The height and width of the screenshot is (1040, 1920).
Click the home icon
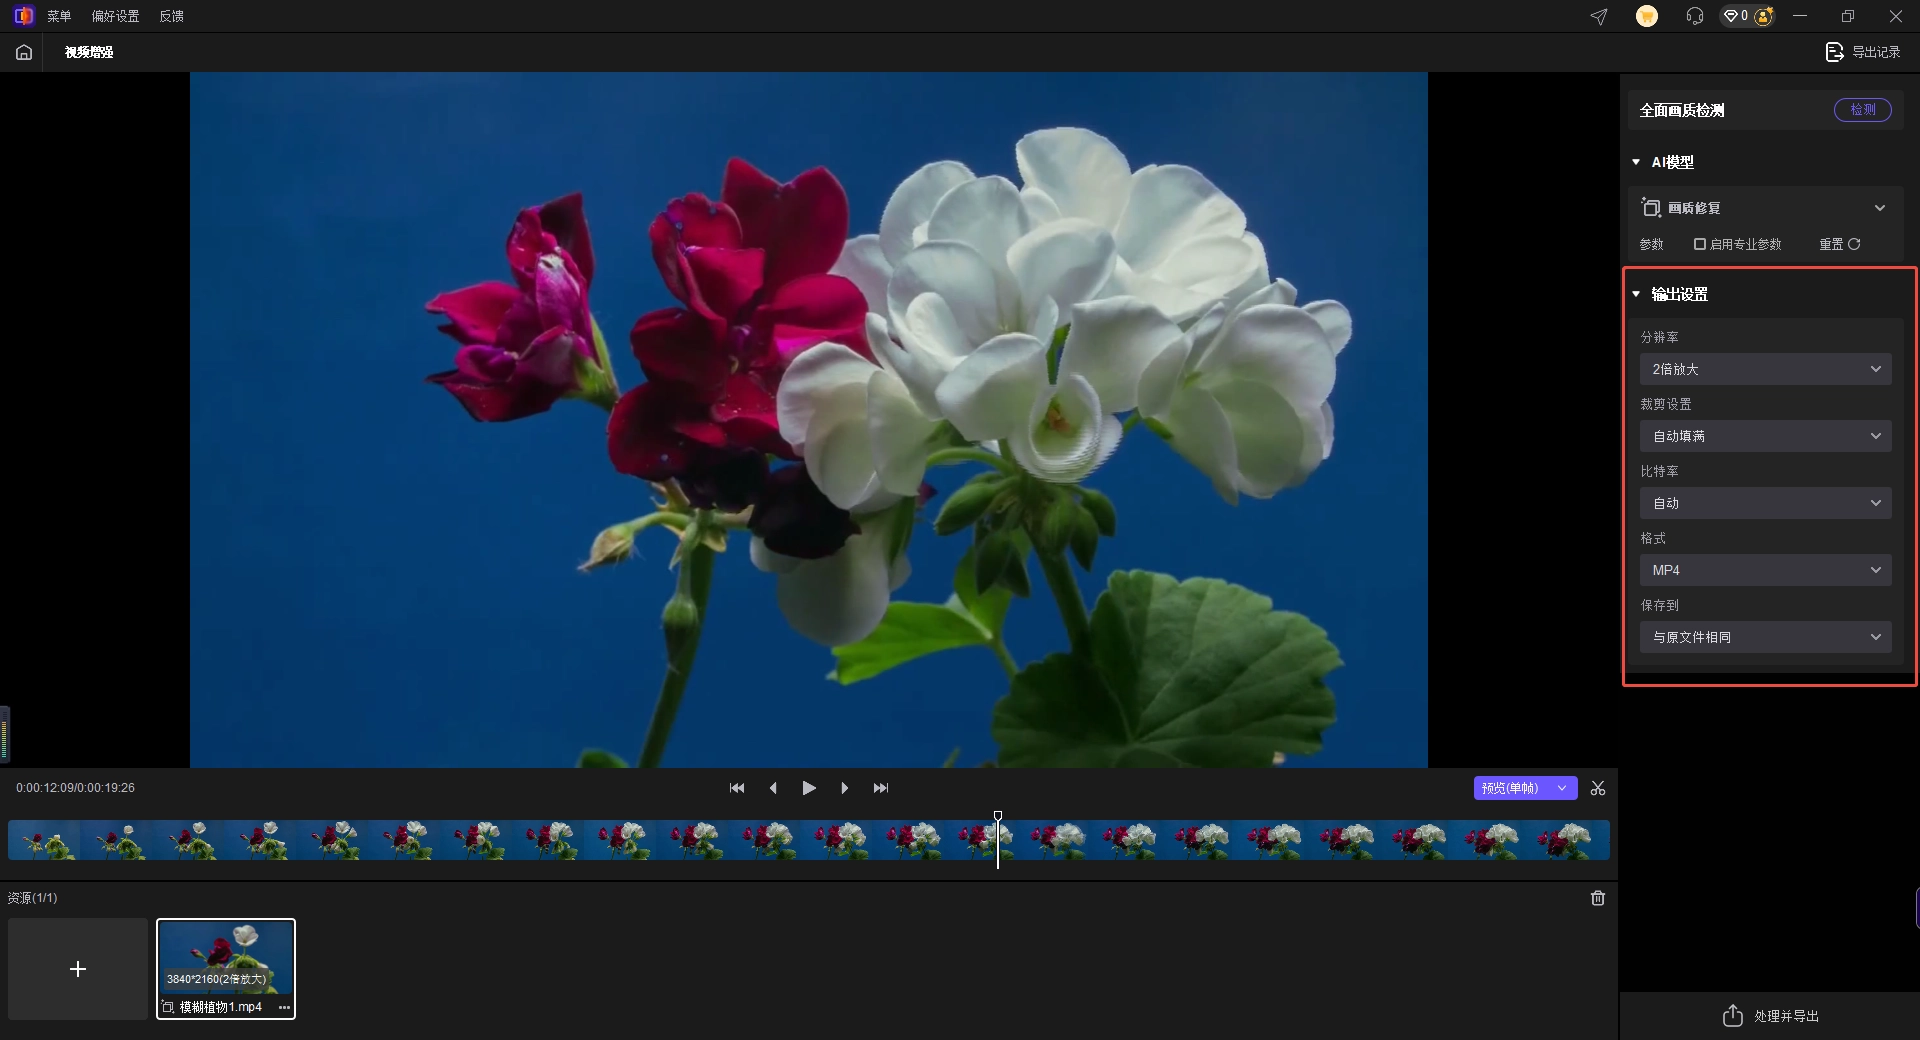point(24,52)
